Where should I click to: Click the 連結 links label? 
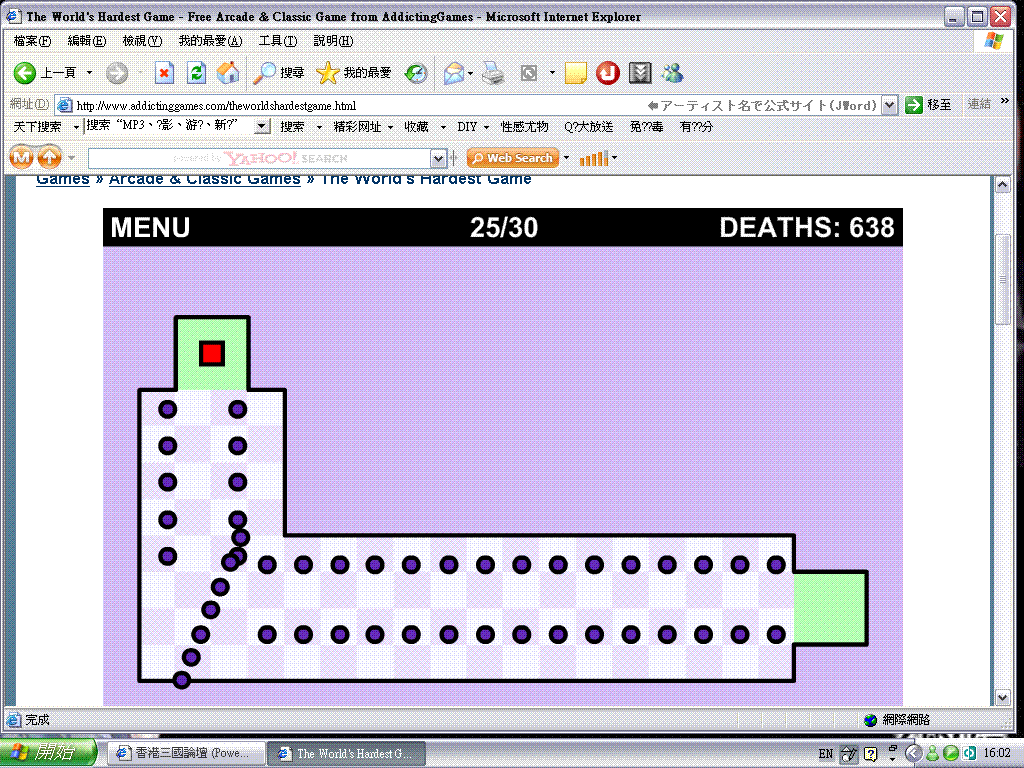979,104
